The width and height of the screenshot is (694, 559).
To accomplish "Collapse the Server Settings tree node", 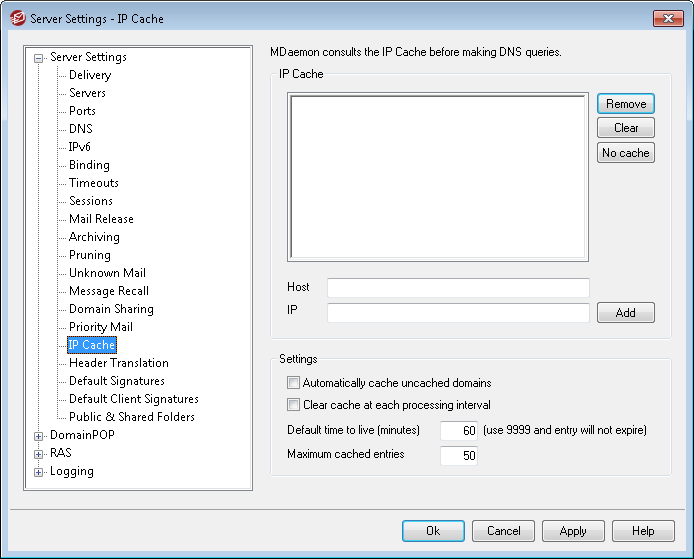I will tap(39, 58).
